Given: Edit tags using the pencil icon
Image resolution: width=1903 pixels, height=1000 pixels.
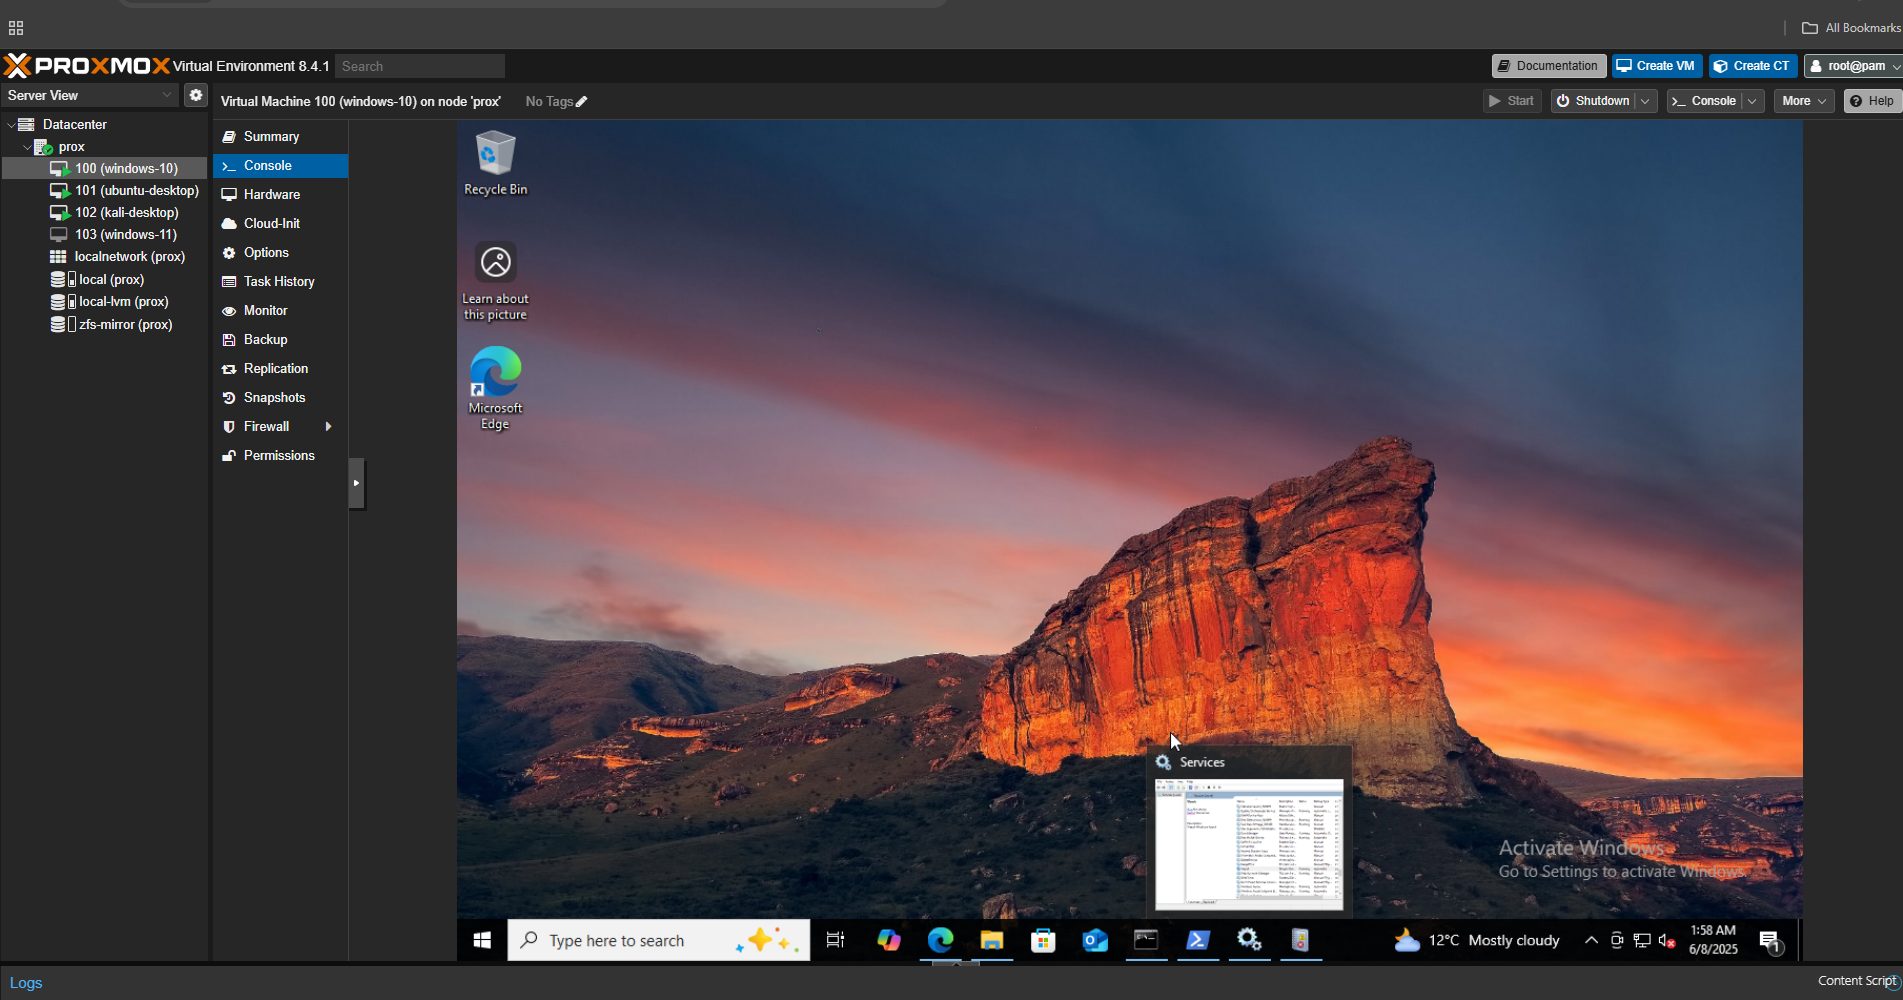Looking at the screenshot, I should coord(582,102).
